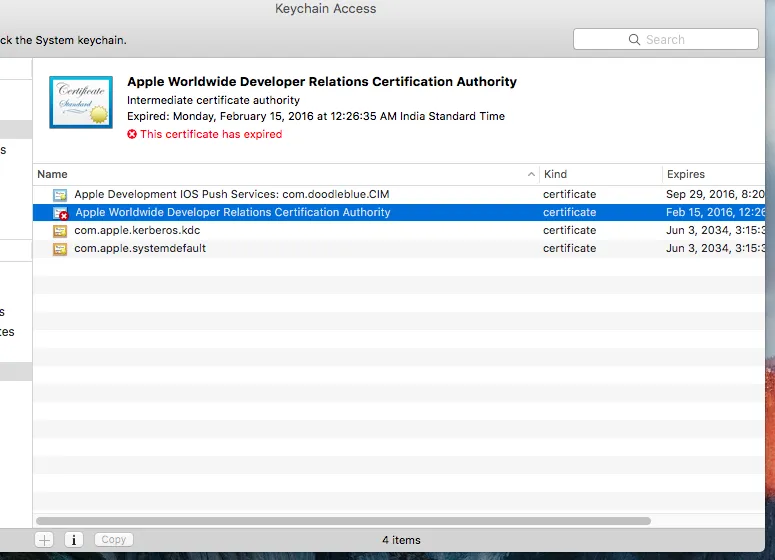Click the Search field in the toolbar

(665, 39)
